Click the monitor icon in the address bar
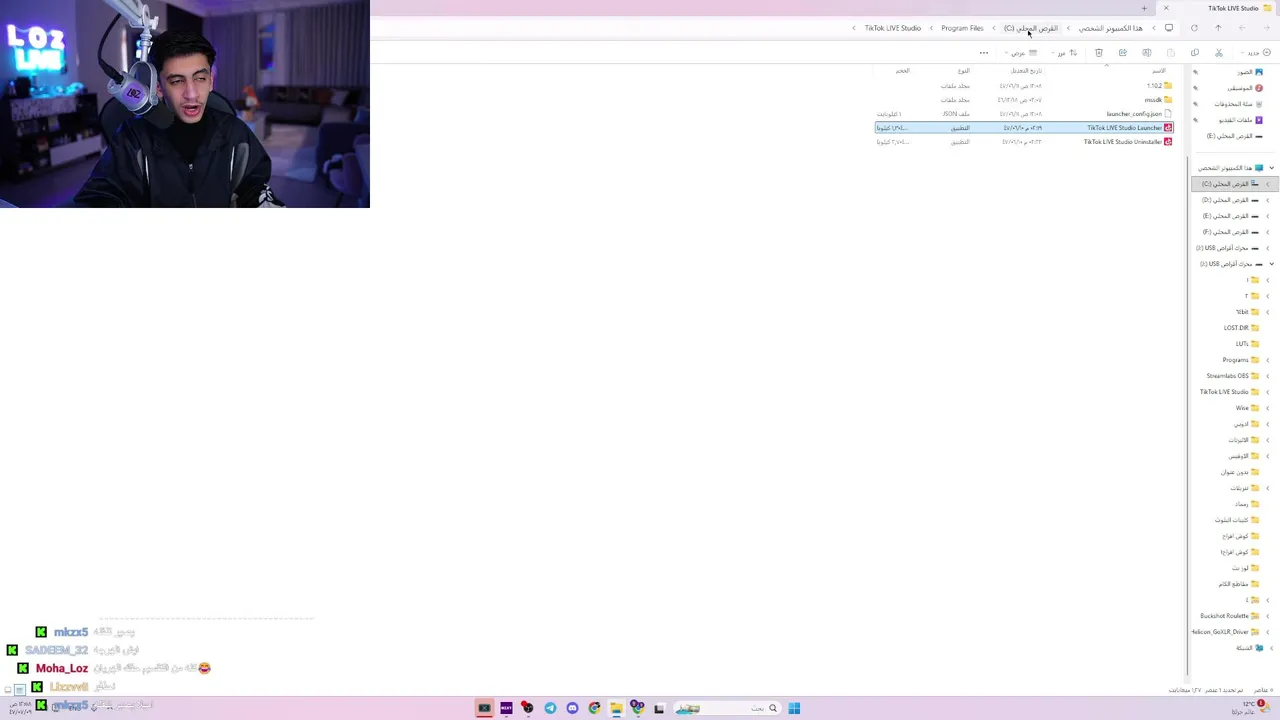Image resolution: width=1280 pixels, height=720 pixels. [x=1169, y=28]
